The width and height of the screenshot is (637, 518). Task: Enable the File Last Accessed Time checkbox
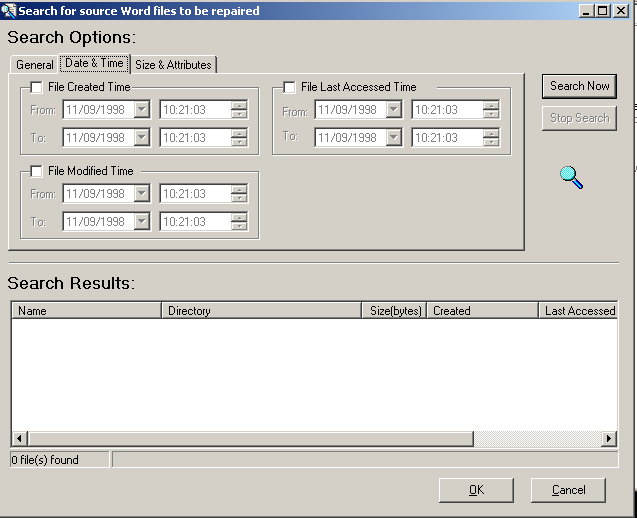point(289,87)
